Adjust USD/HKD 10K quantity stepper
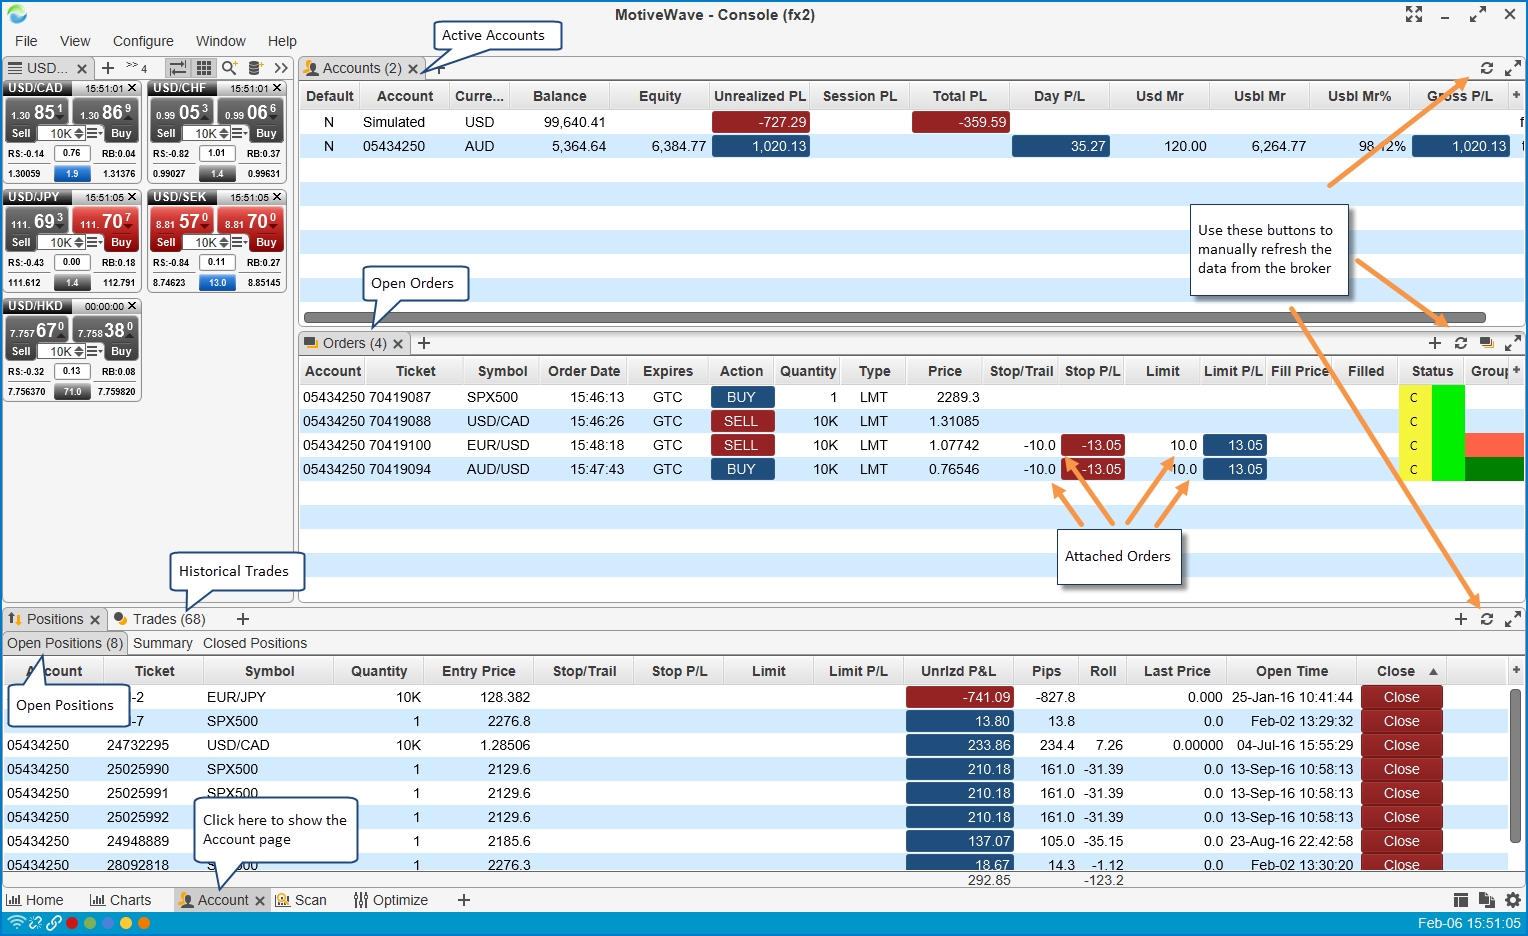The height and width of the screenshot is (936, 1528). [x=79, y=351]
